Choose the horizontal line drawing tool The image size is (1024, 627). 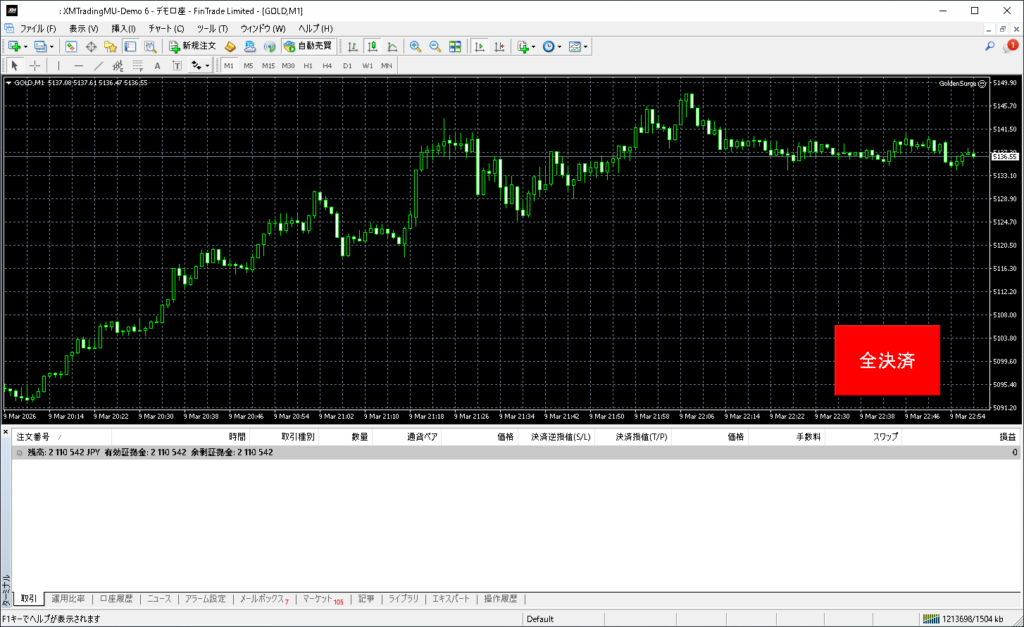pyautogui.click(x=79, y=65)
